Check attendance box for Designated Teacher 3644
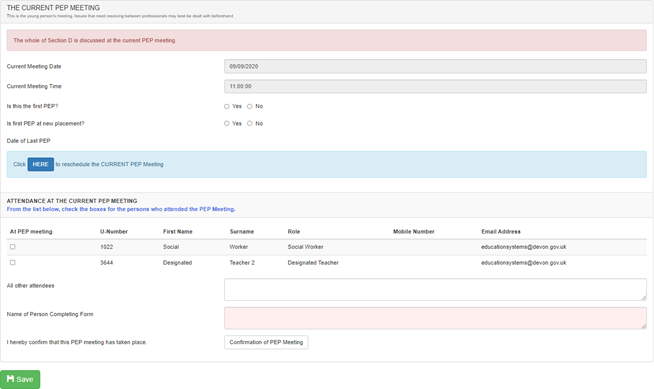This screenshot has width=654, height=389. (13, 263)
